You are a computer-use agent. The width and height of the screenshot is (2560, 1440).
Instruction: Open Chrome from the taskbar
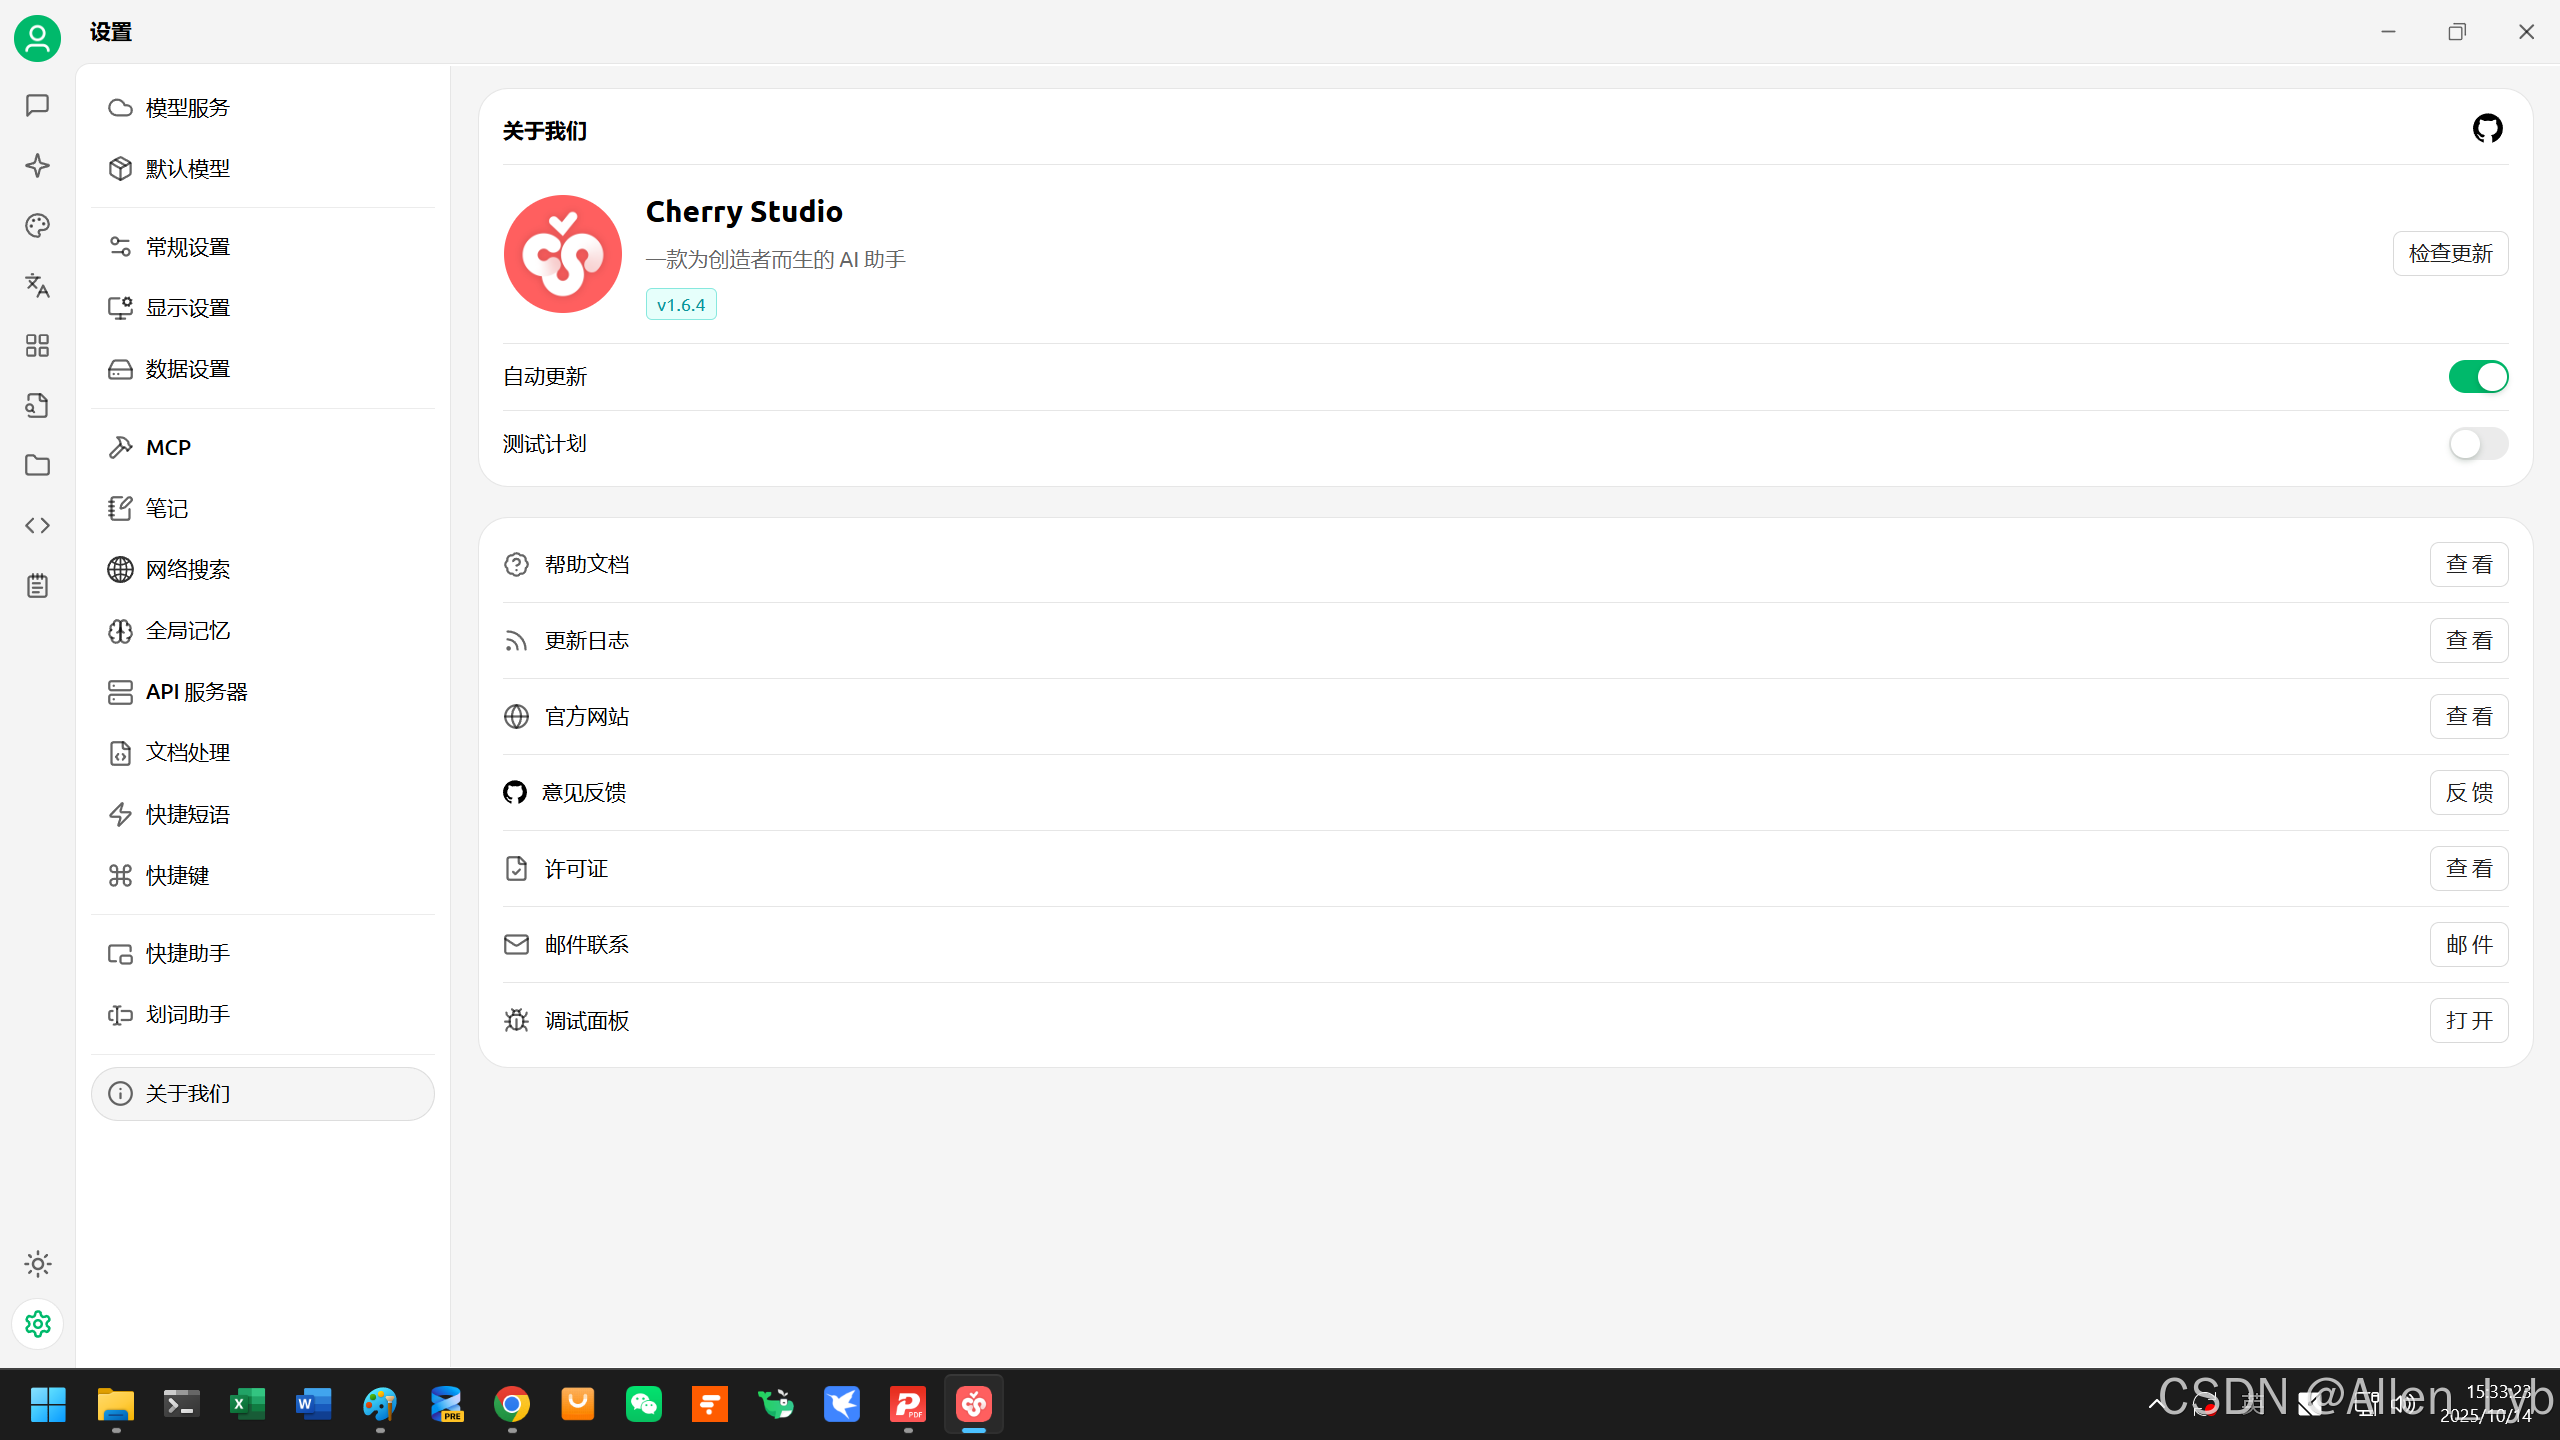coord(512,1404)
